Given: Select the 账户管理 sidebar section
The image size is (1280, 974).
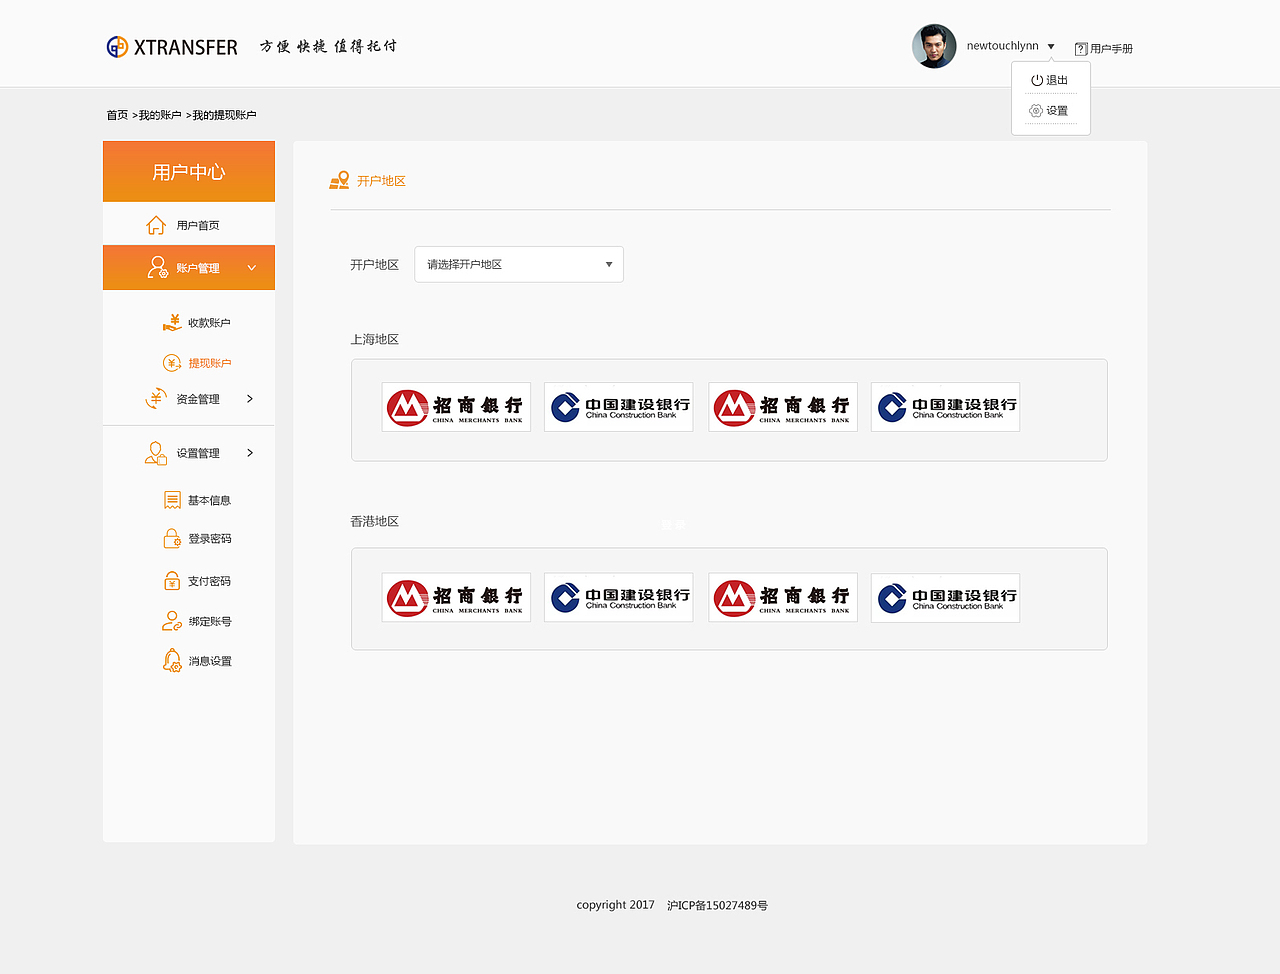Looking at the screenshot, I should 189,268.
